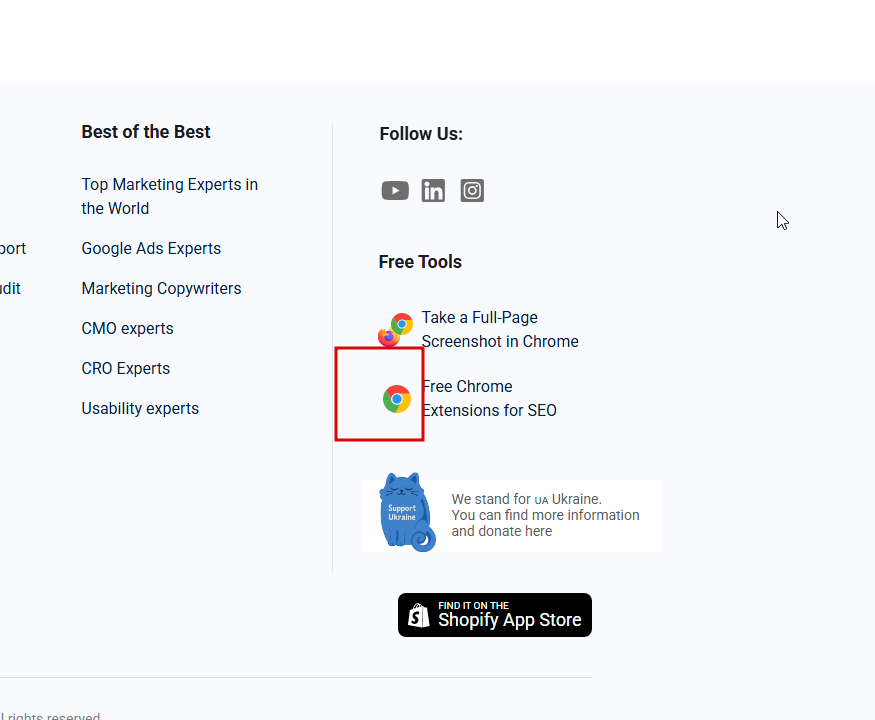Screen dimensions: 875x720
Task: Open the We stand for Ukraine donate text
Action: (x=545, y=515)
